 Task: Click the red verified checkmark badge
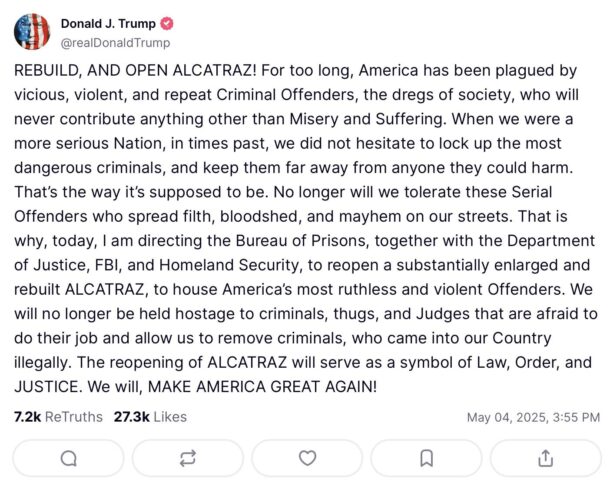[x=165, y=23]
